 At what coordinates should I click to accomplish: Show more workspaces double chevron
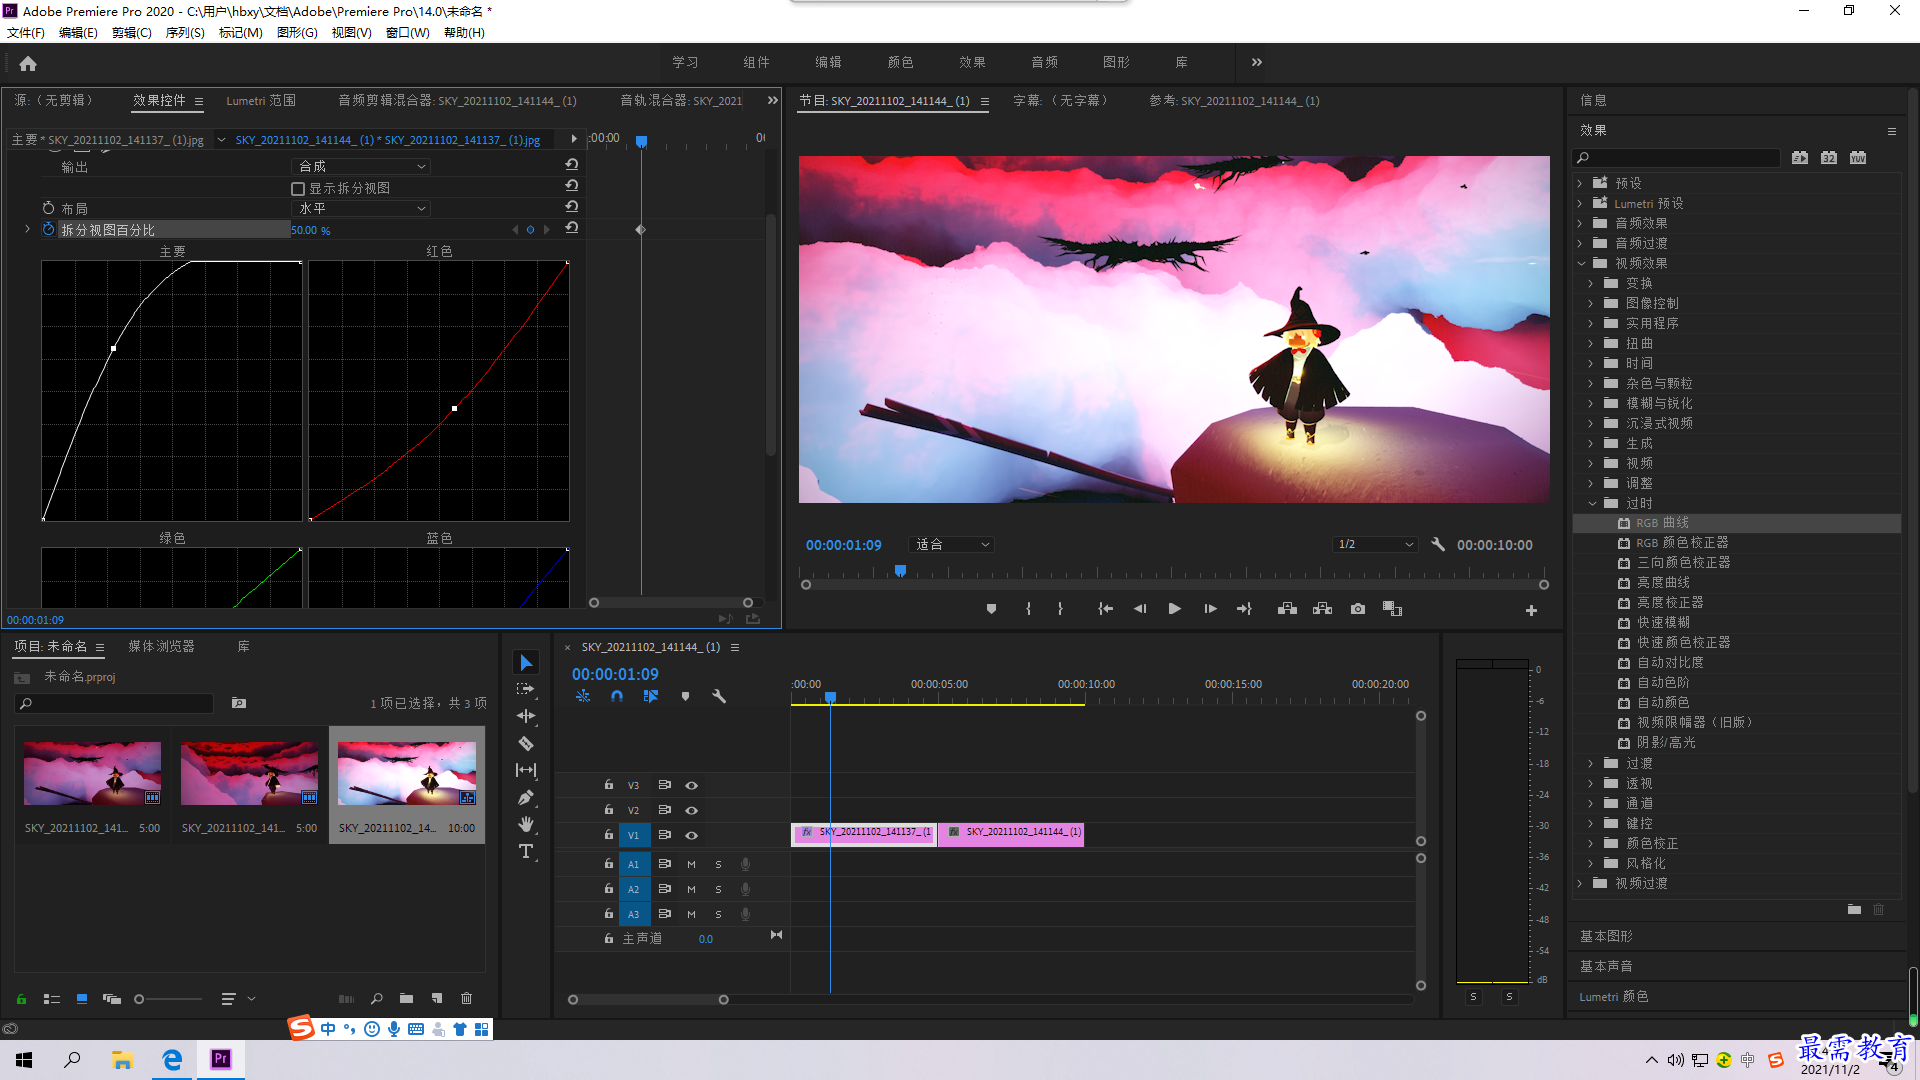[x=1257, y=62]
